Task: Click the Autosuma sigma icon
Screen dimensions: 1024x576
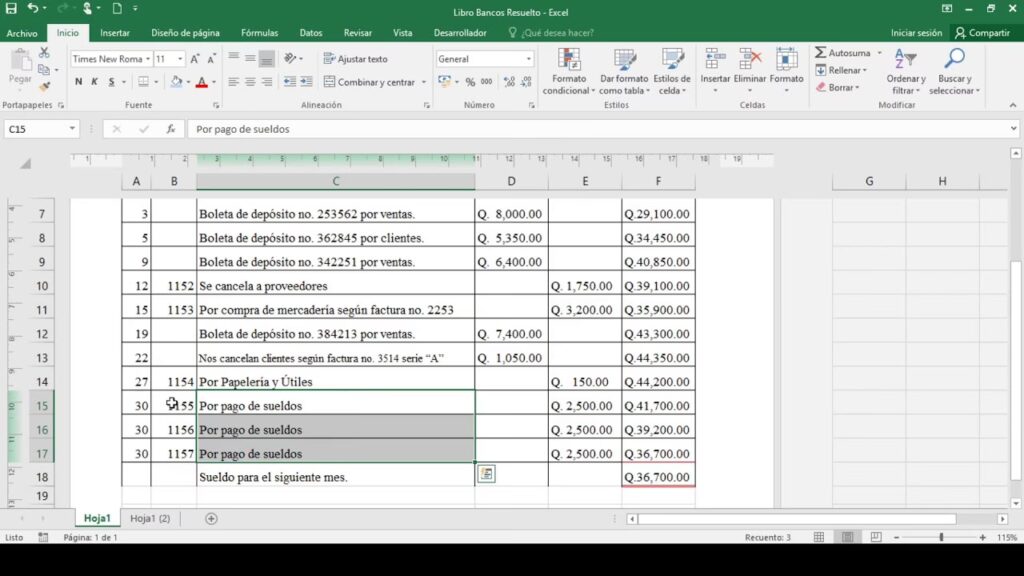Action: [821, 53]
